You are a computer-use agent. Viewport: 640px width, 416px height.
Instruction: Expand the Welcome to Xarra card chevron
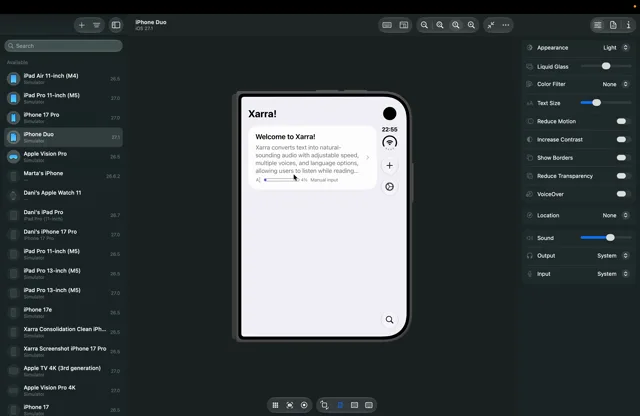point(367,158)
